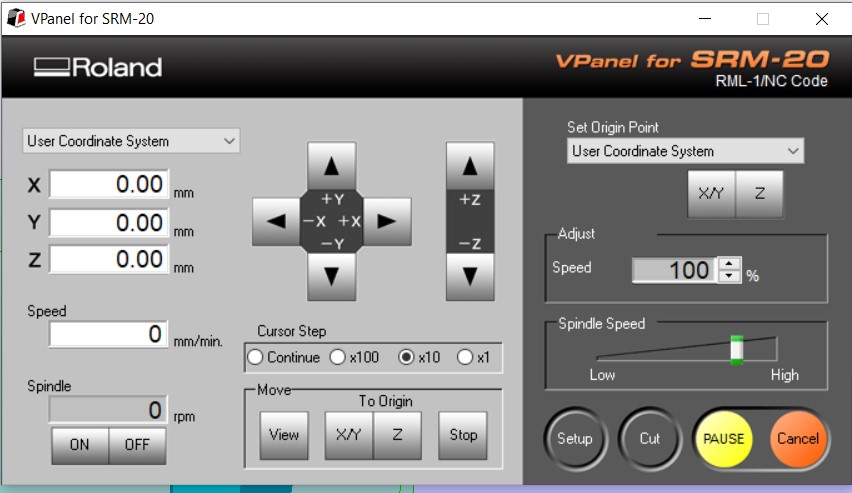Set Z origin under Set Origin Point
Viewport: 852px width, 493px height.
(760, 194)
